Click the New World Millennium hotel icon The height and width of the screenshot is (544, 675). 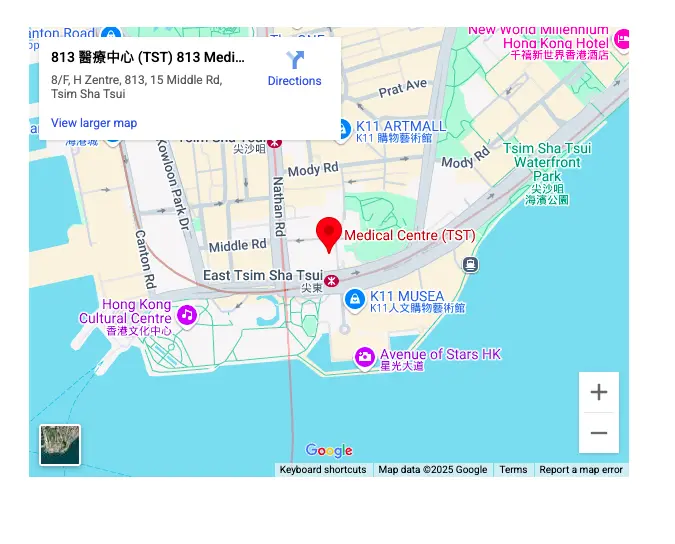pyautogui.click(x=622, y=40)
